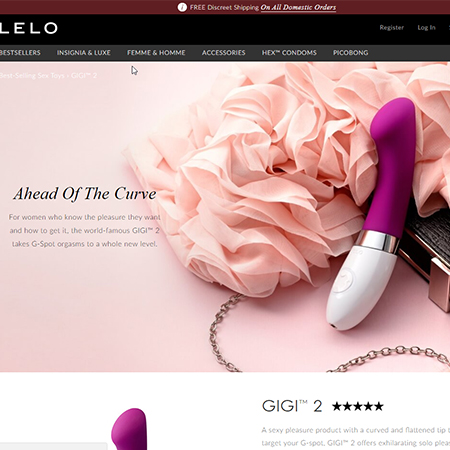Click the GIGI 2 breadcrumb item
The image size is (450, 450).
[x=84, y=76]
